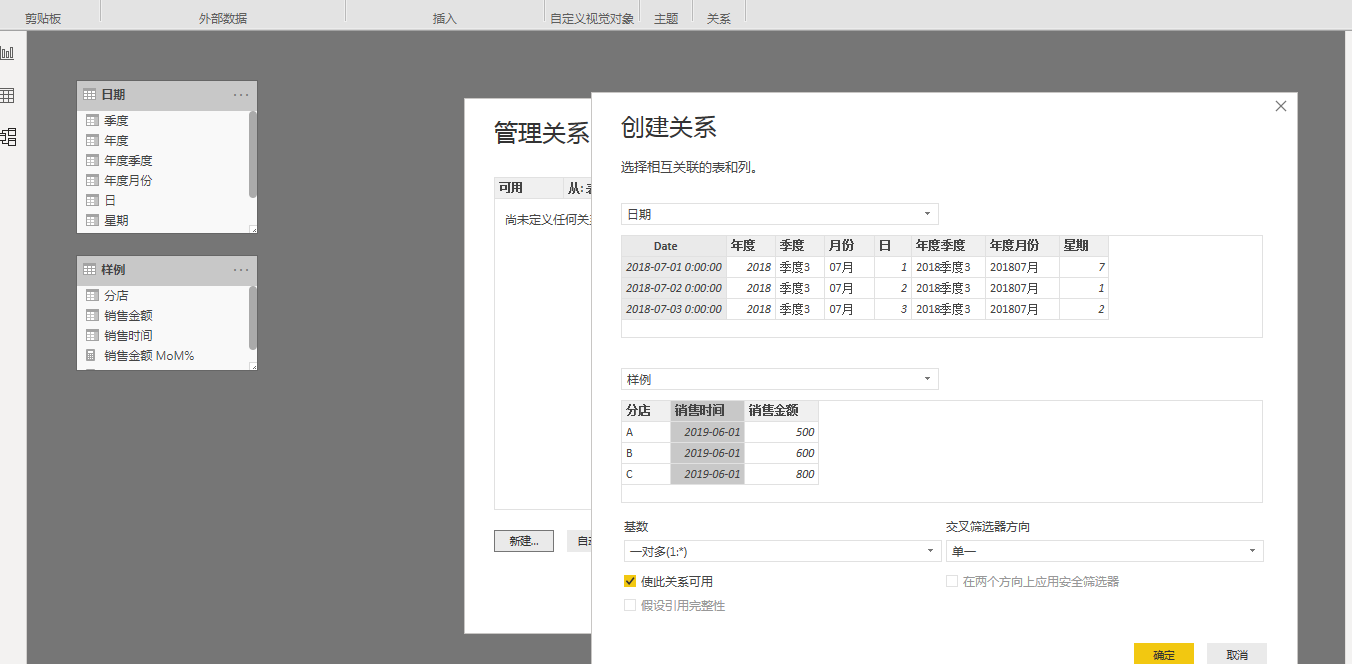Click the scrollbar of the 样例 table card
This screenshot has height=664, width=1352.
[252, 317]
